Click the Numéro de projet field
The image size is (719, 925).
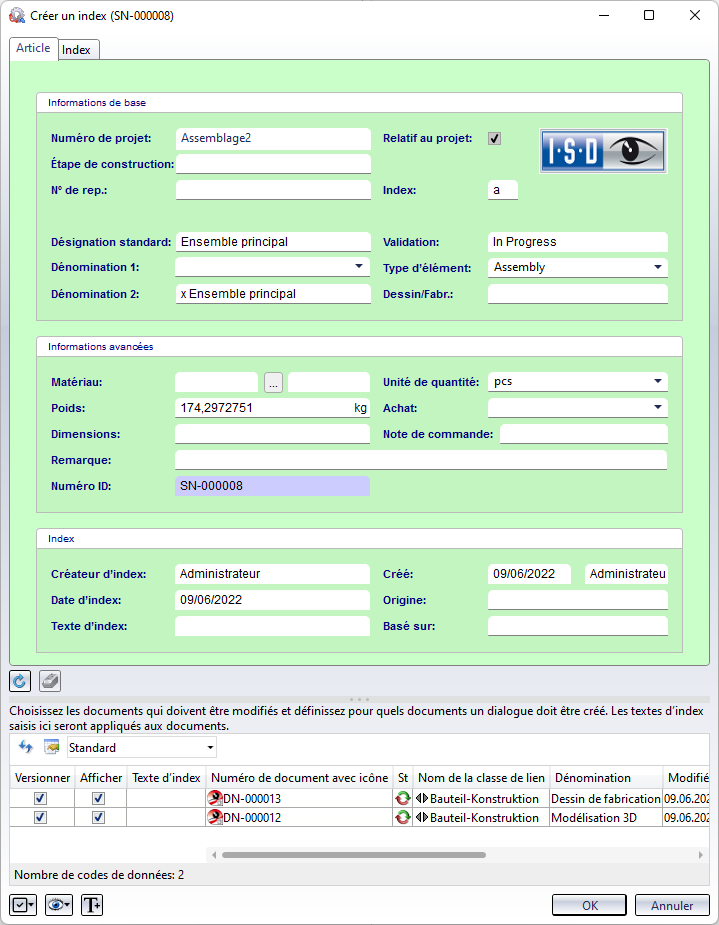pyautogui.click(x=273, y=139)
